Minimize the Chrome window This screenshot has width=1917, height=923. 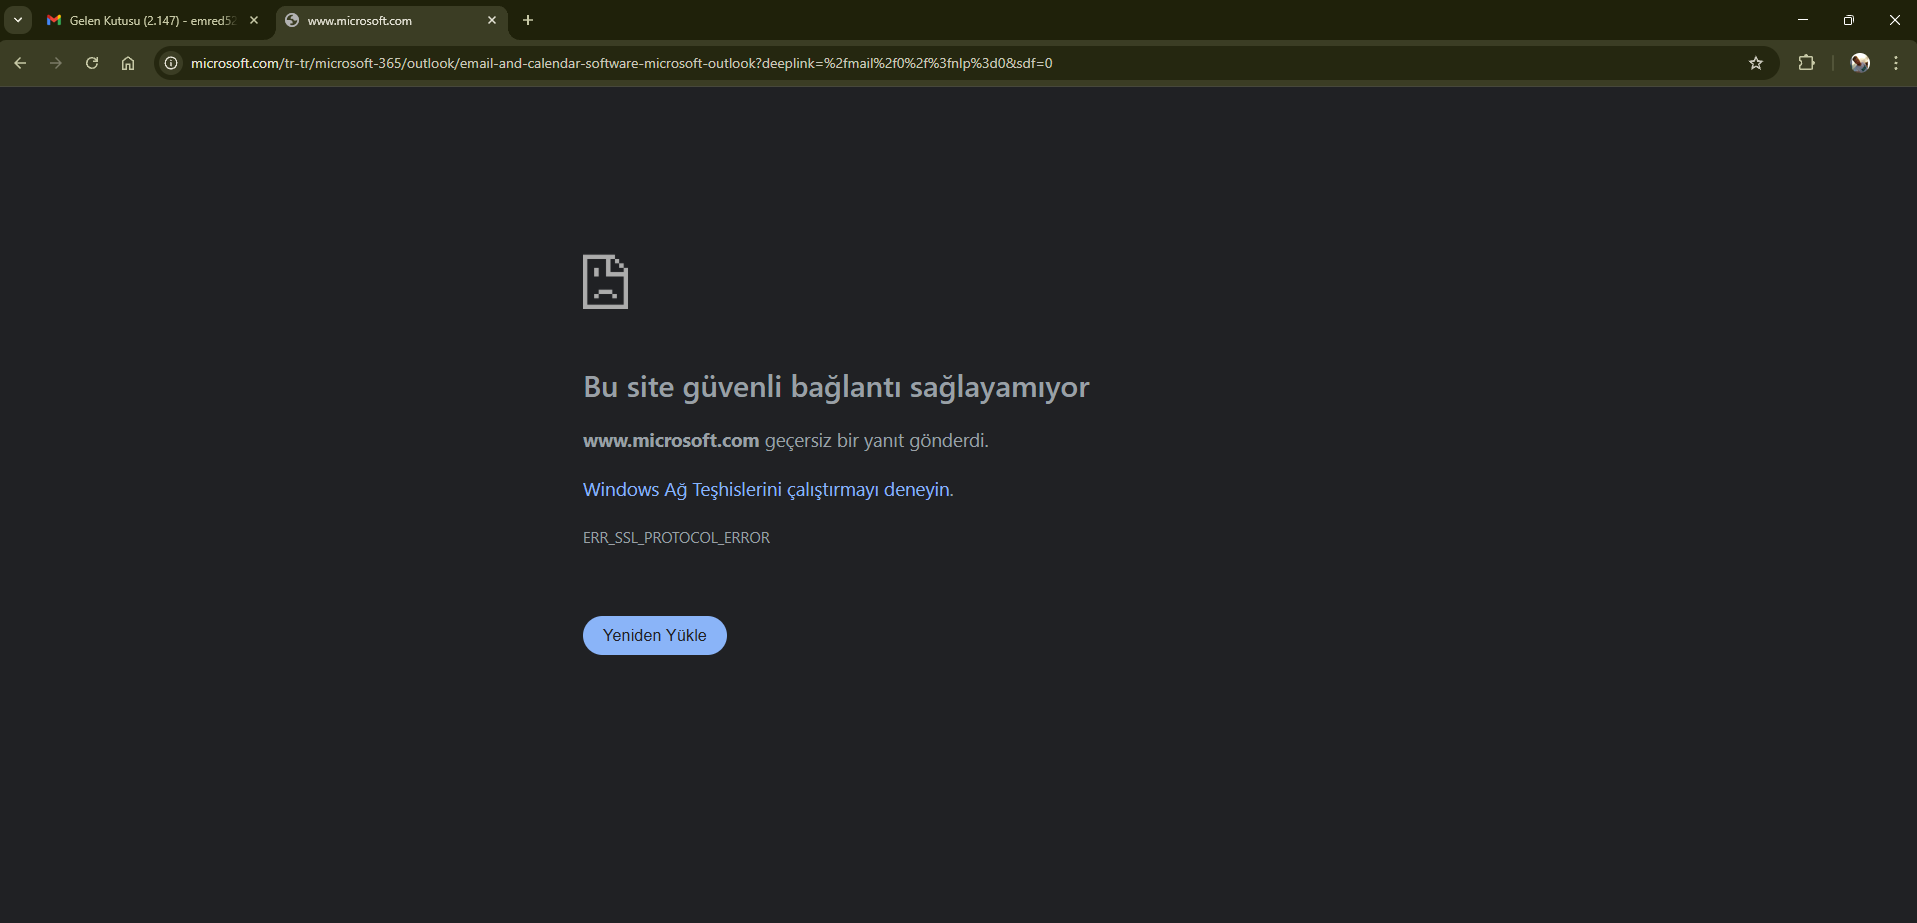(x=1803, y=20)
